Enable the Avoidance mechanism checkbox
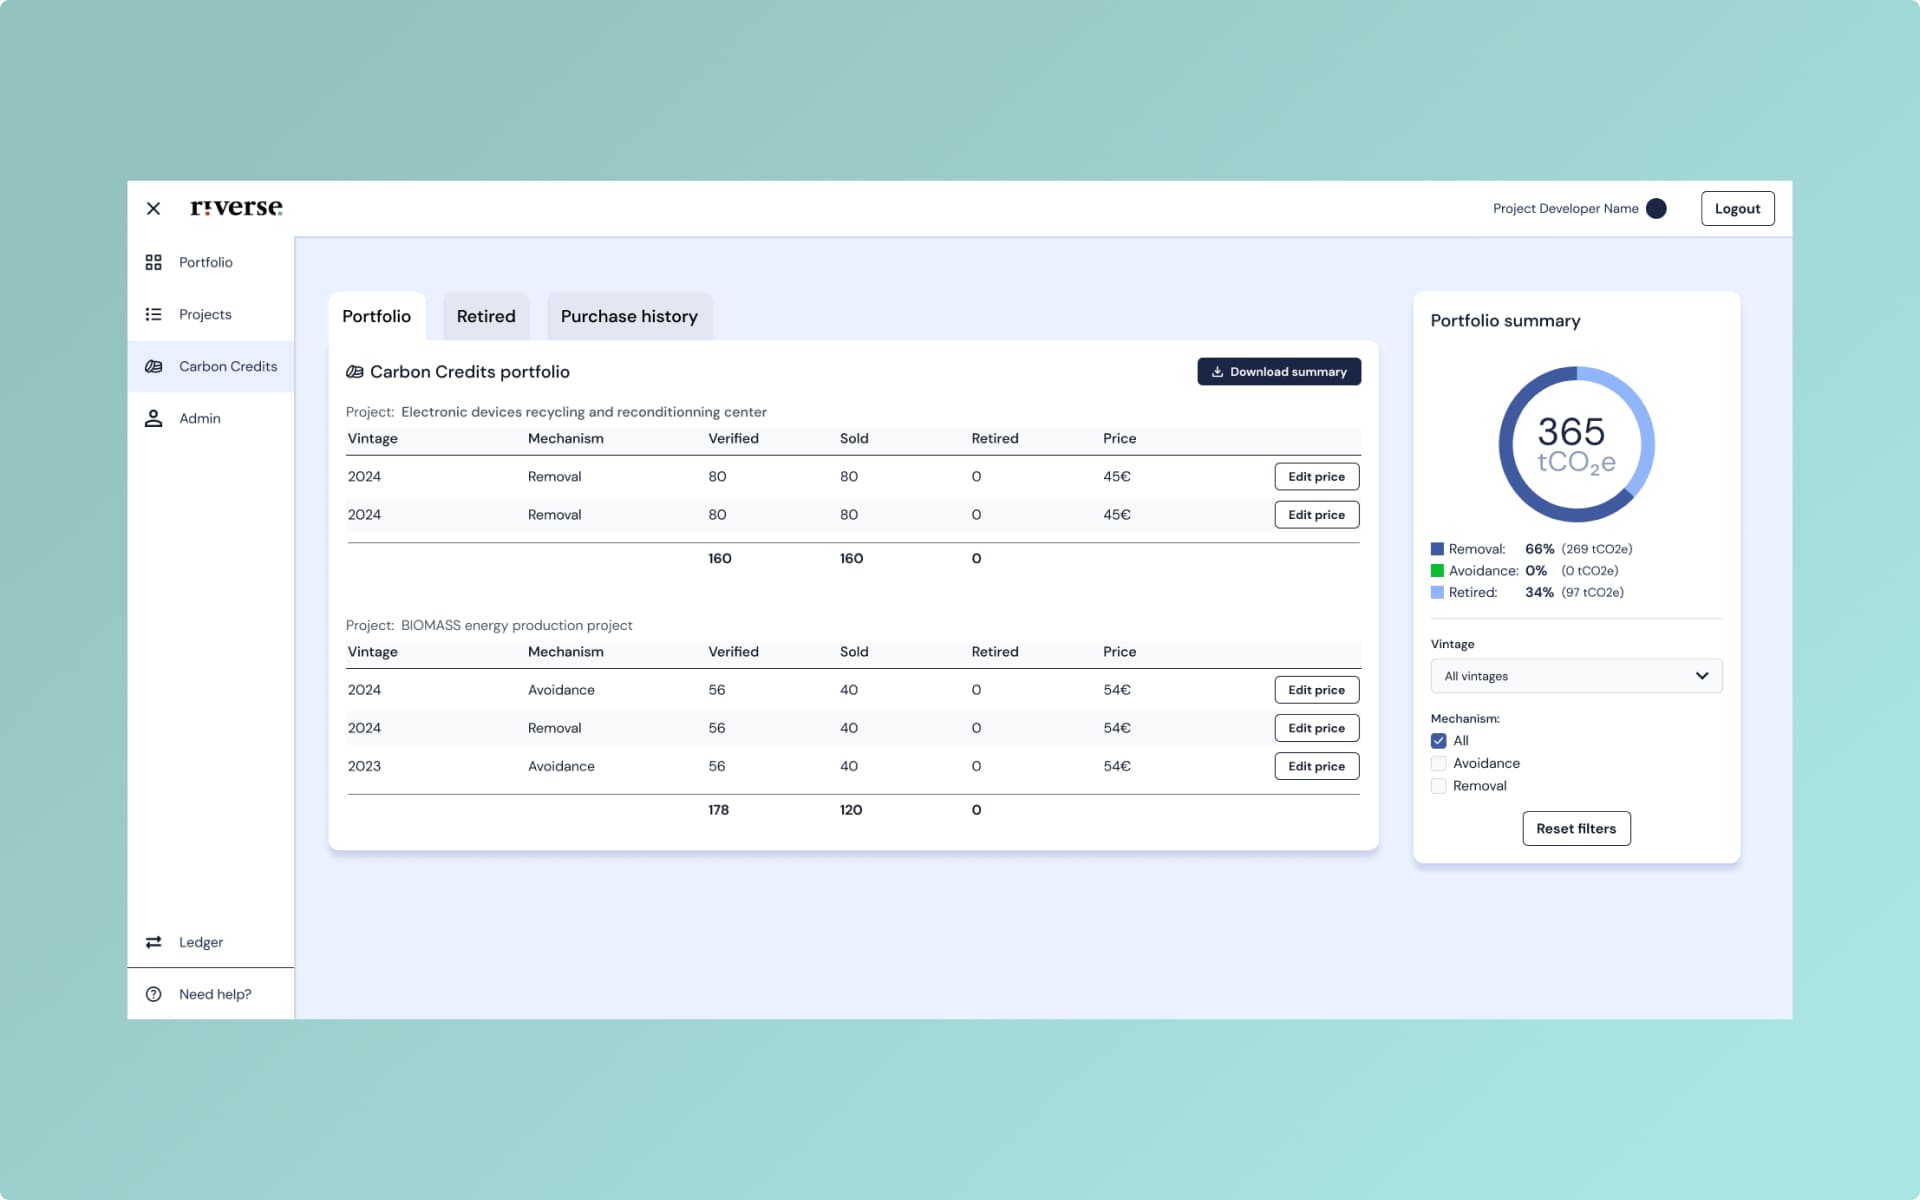Image resolution: width=1920 pixels, height=1200 pixels. pos(1438,763)
